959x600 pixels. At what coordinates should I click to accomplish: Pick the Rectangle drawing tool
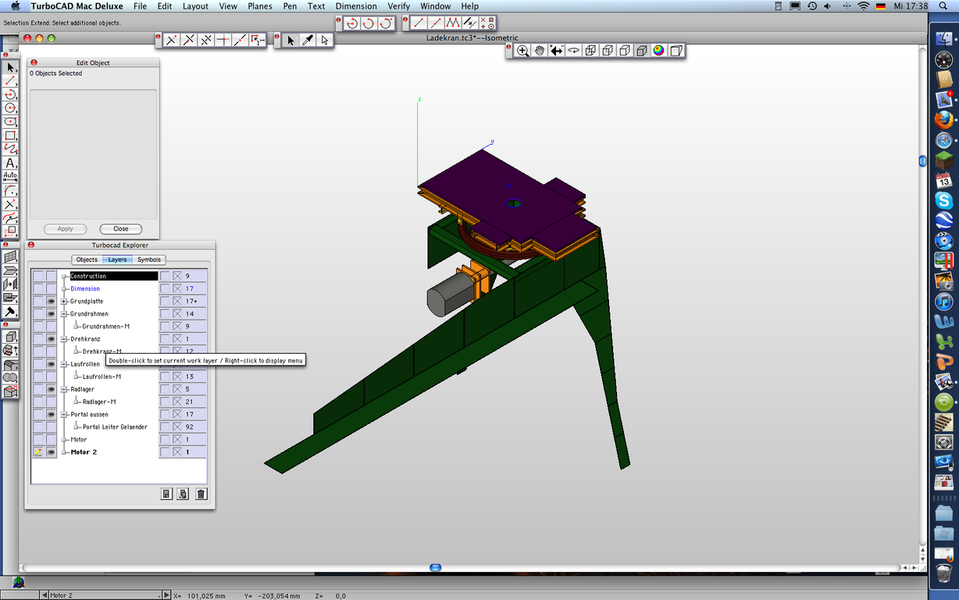pos(10,135)
